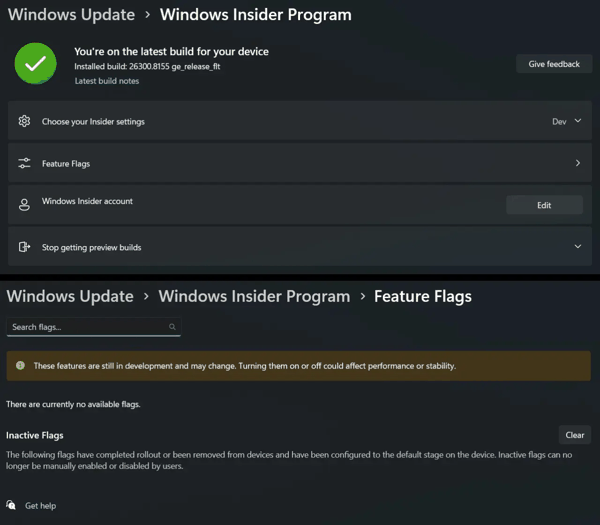Select the Windows Insider account row label
600x525 pixels.
[87, 201]
